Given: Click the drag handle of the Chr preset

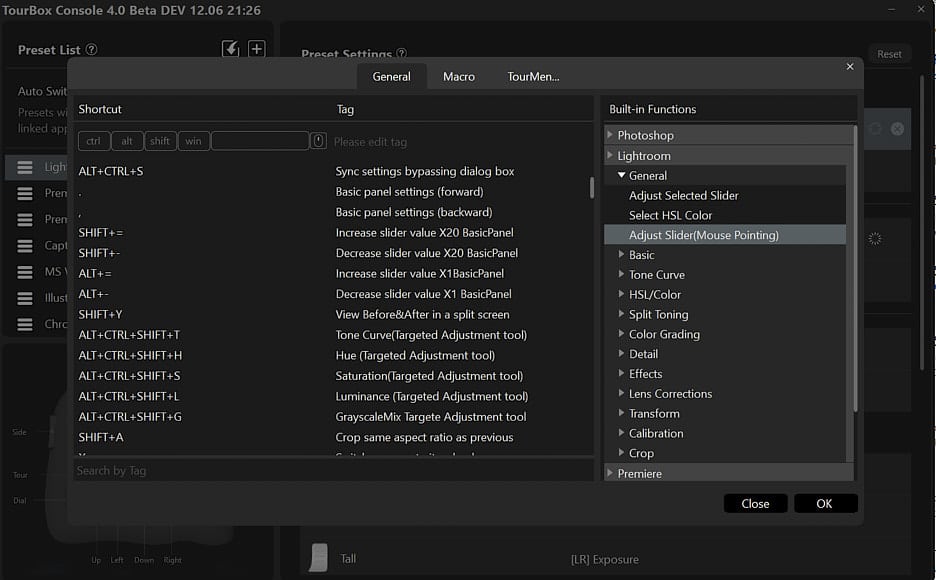Looking at the screenshot, I should [24, 324].
